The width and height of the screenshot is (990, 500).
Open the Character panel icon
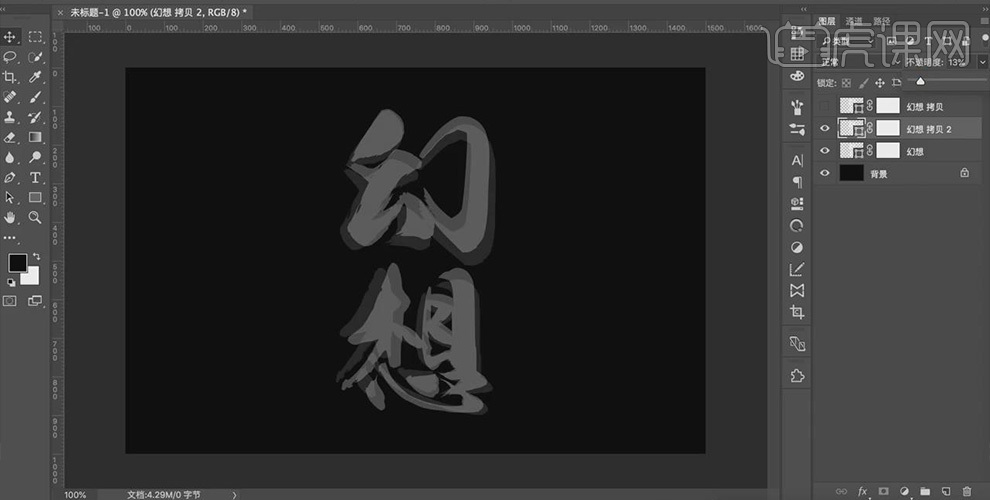click(x=797, y=160)
